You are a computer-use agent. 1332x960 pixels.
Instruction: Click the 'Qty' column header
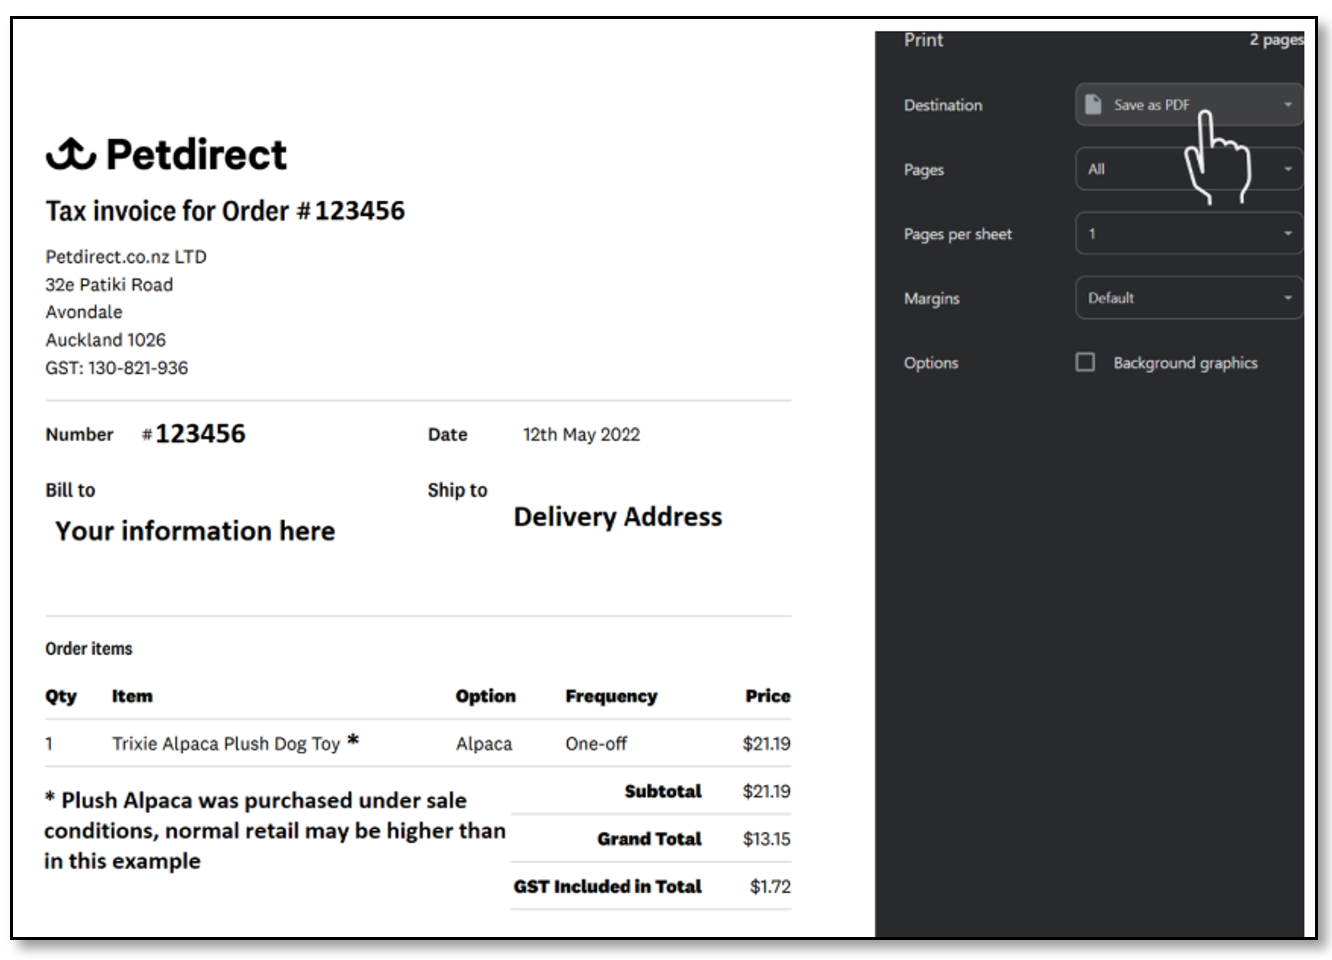[x=61, y=697]
